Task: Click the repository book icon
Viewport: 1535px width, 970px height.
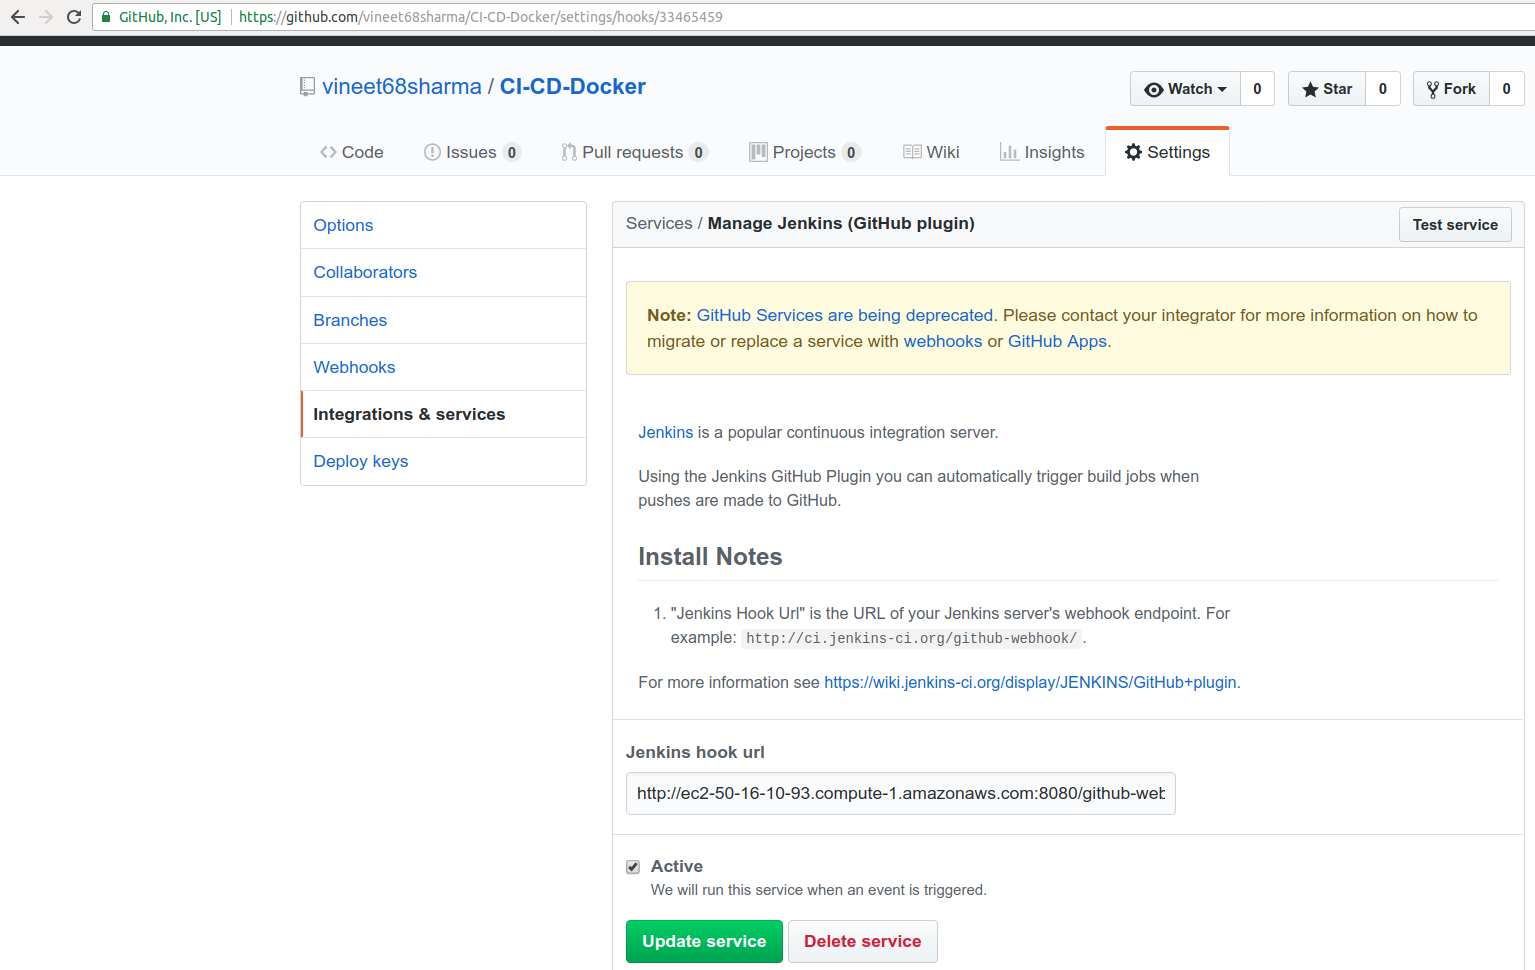Action: (x=308, y=87)
